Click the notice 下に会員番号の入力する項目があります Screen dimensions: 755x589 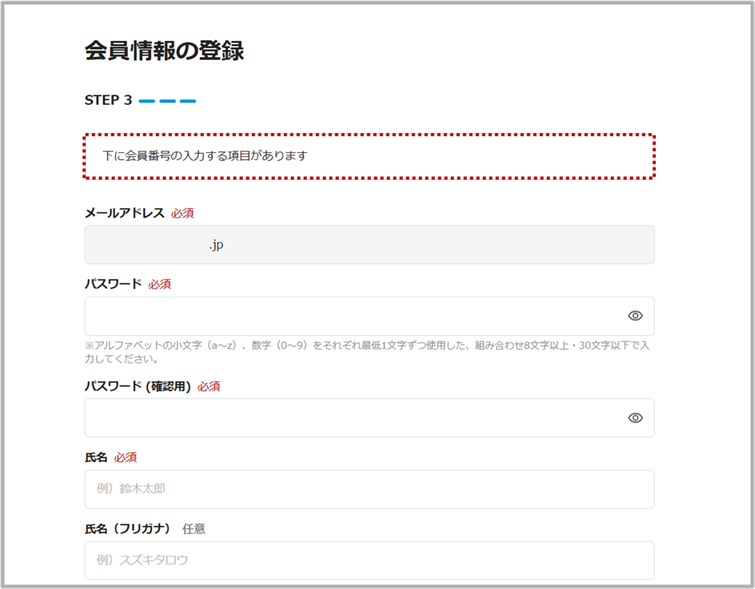369,157
